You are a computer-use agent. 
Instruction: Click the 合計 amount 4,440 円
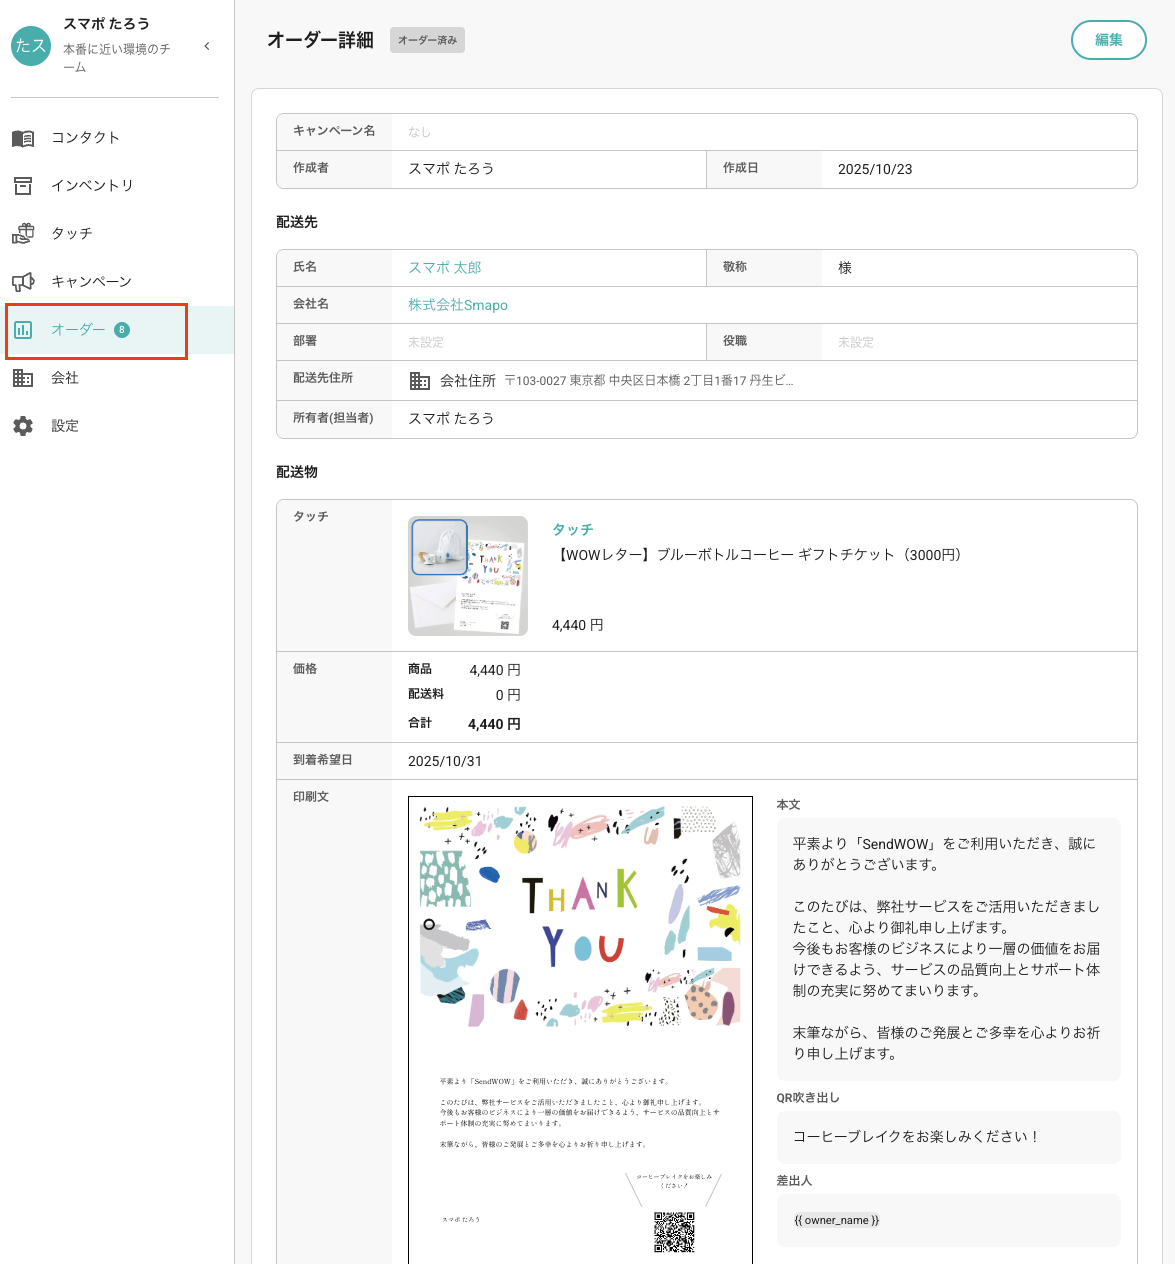[x=494, y=724]
